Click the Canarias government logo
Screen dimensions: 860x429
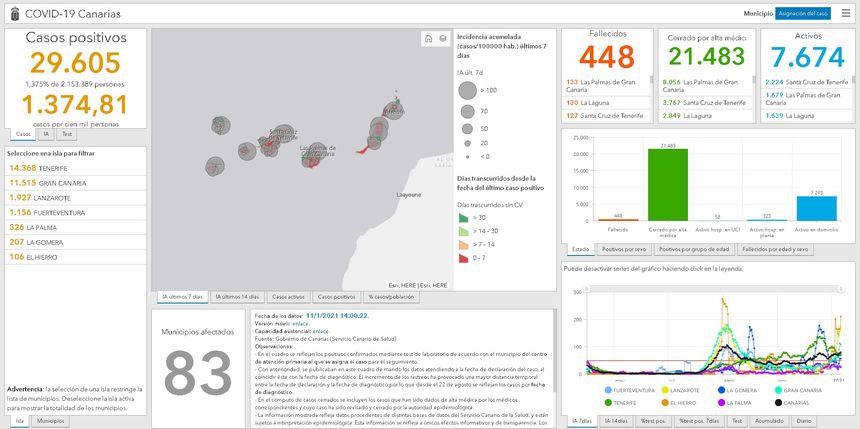pyautogui.click(x=11, y=13)
